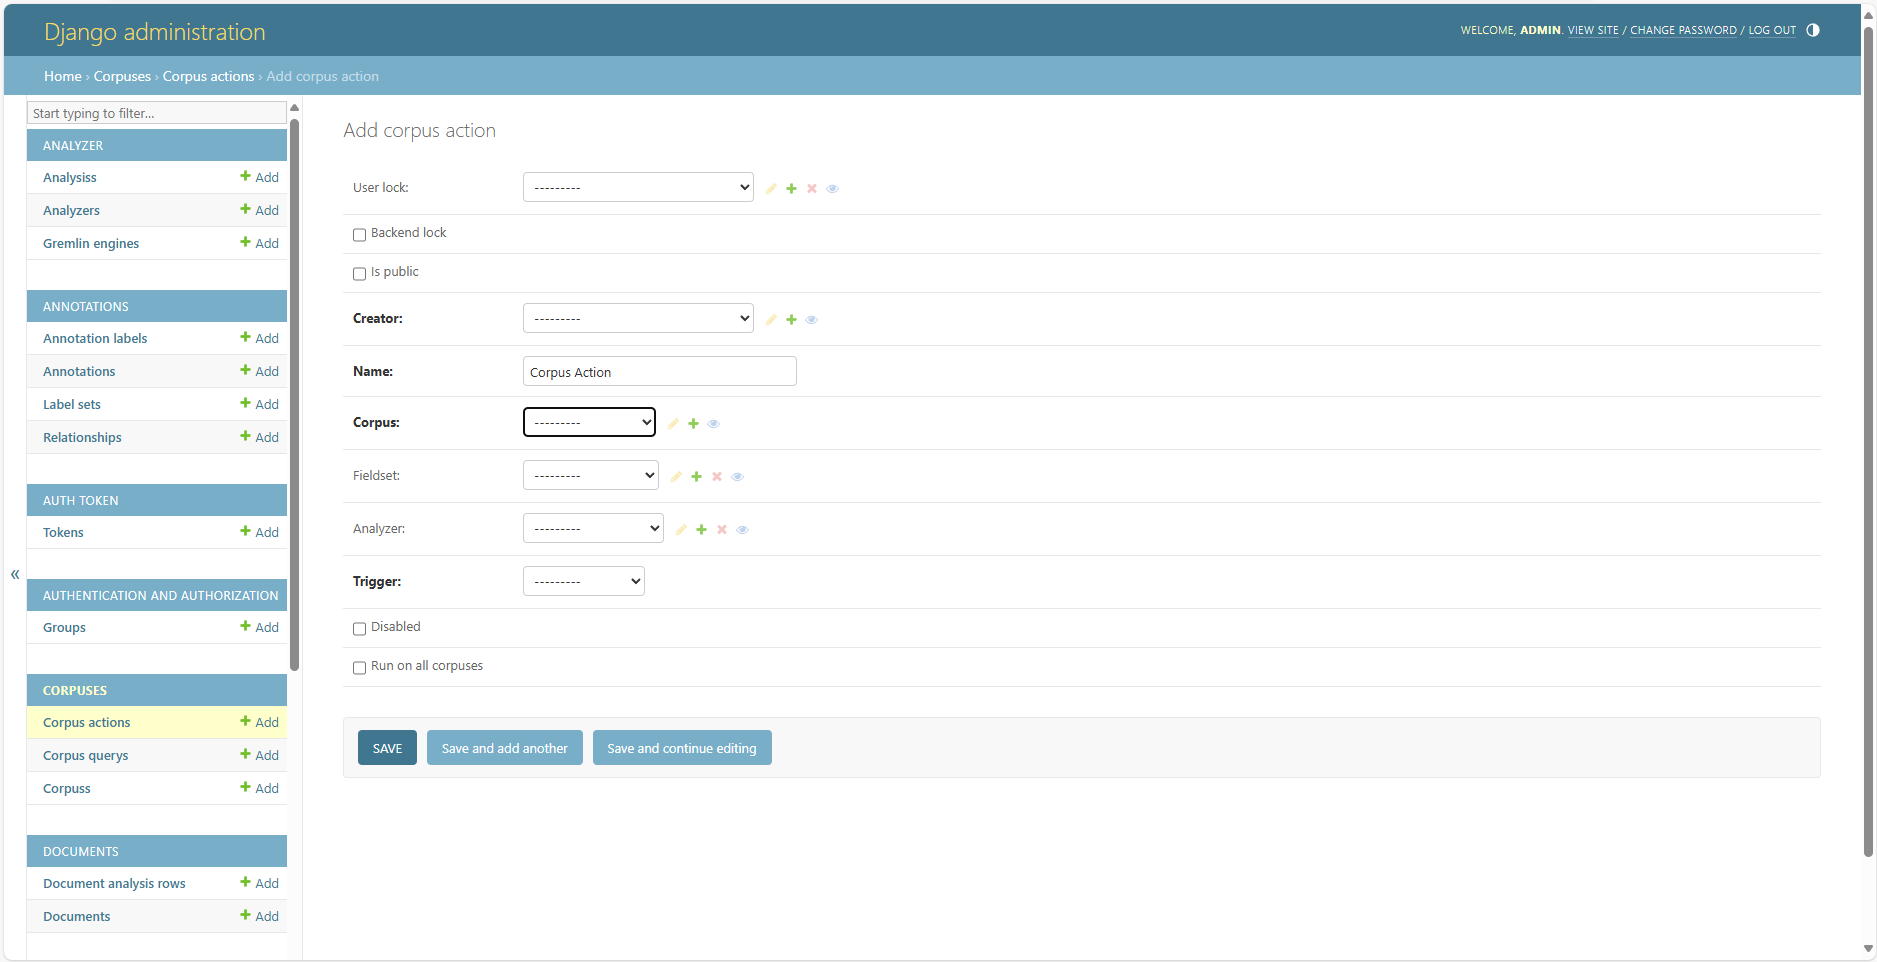The height and width of the screenshot is (962, 1877).
Task: Open the Analyzer dropdown
Action: coord(593,528)
